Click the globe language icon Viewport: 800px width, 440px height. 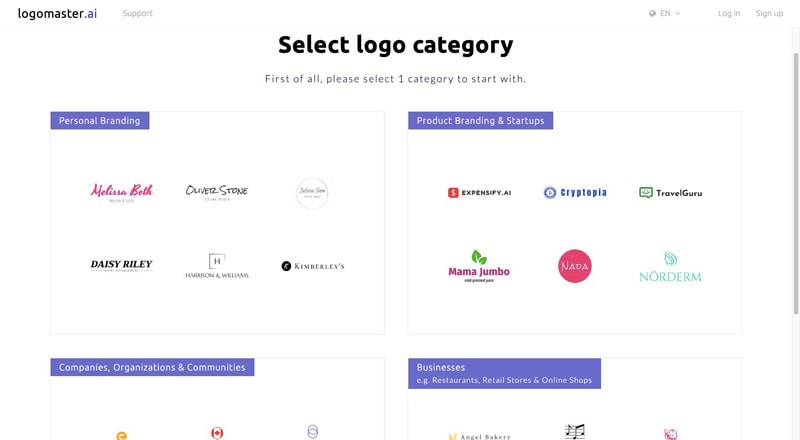652,13
